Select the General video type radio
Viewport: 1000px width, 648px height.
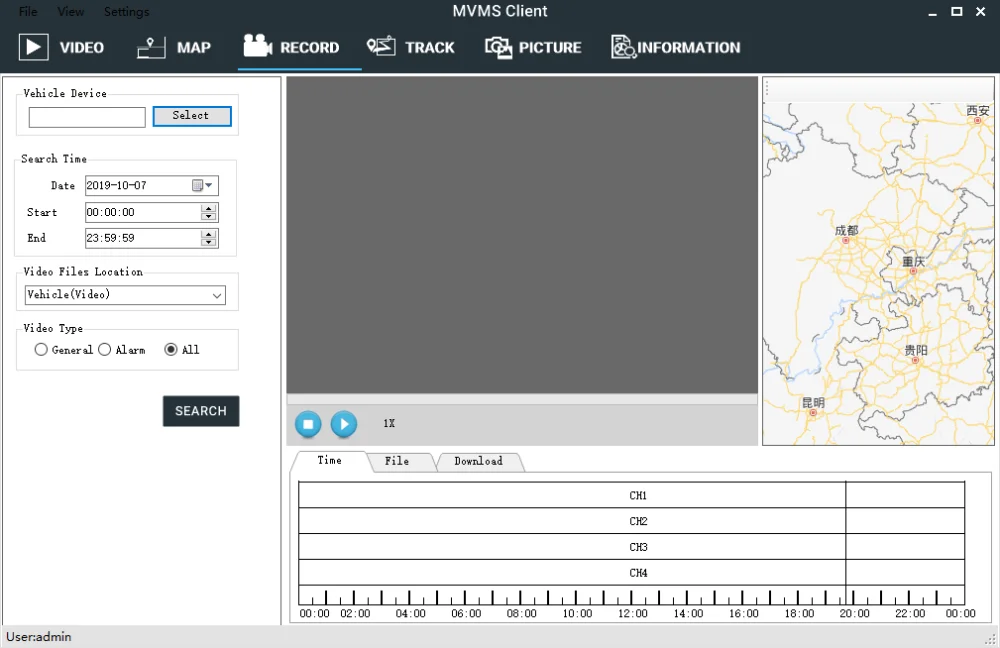pyautogui.click(x=41, y=350)
